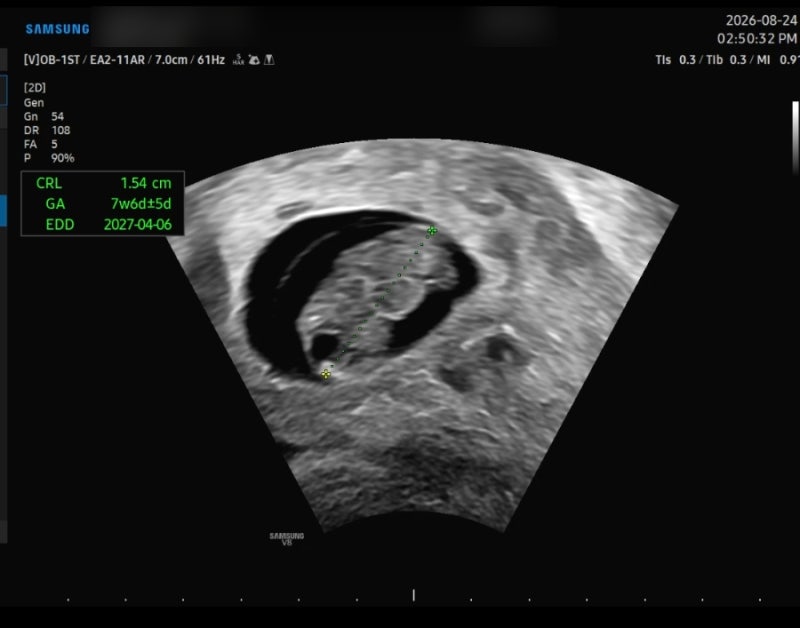Click the [V]OB-1ST preset label
The height and width of the screenshot is (628, 800).
(52, 60)
